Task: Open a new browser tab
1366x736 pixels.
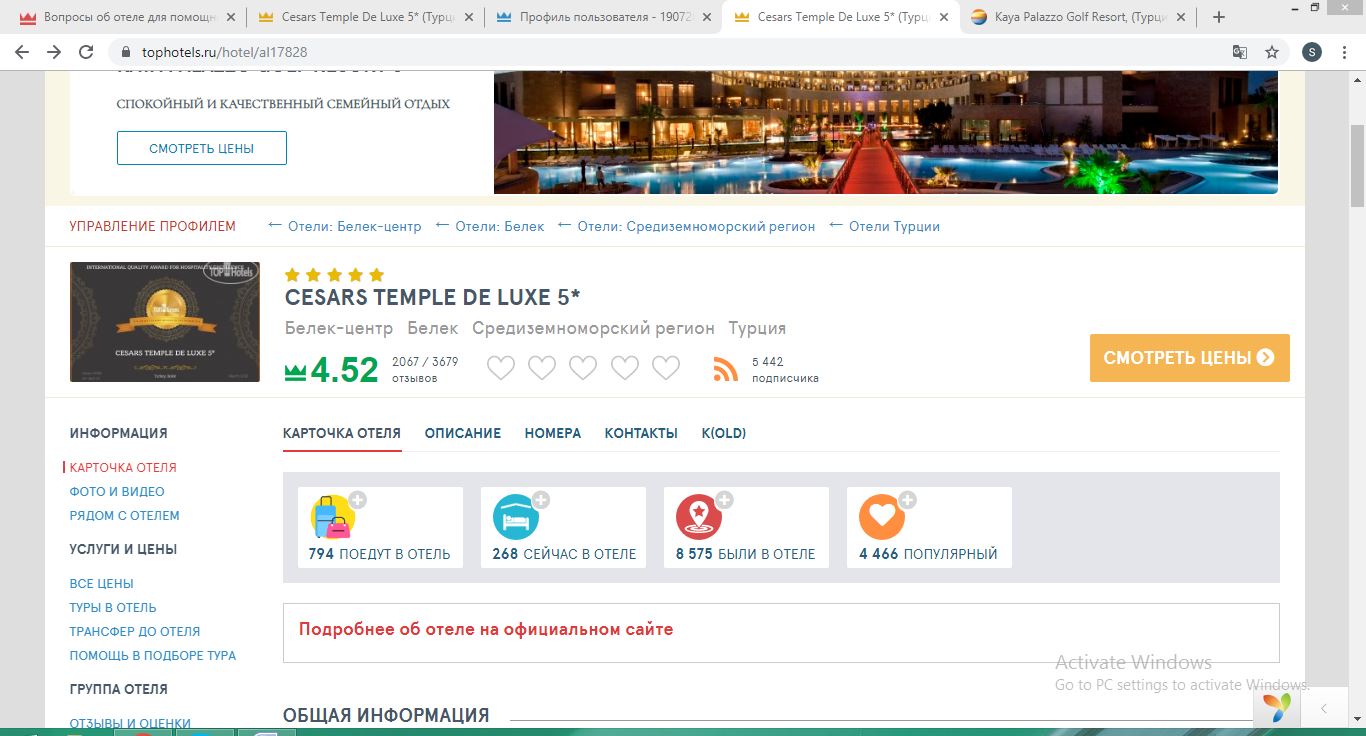Action: coord(1218,17)
